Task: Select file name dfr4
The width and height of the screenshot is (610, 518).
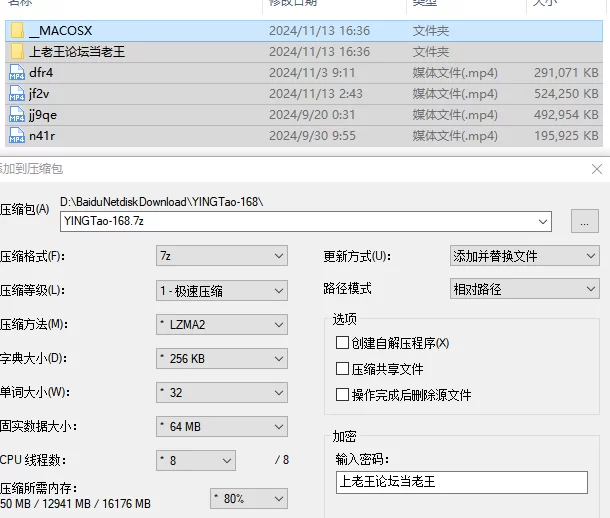Action: (41, 73)
